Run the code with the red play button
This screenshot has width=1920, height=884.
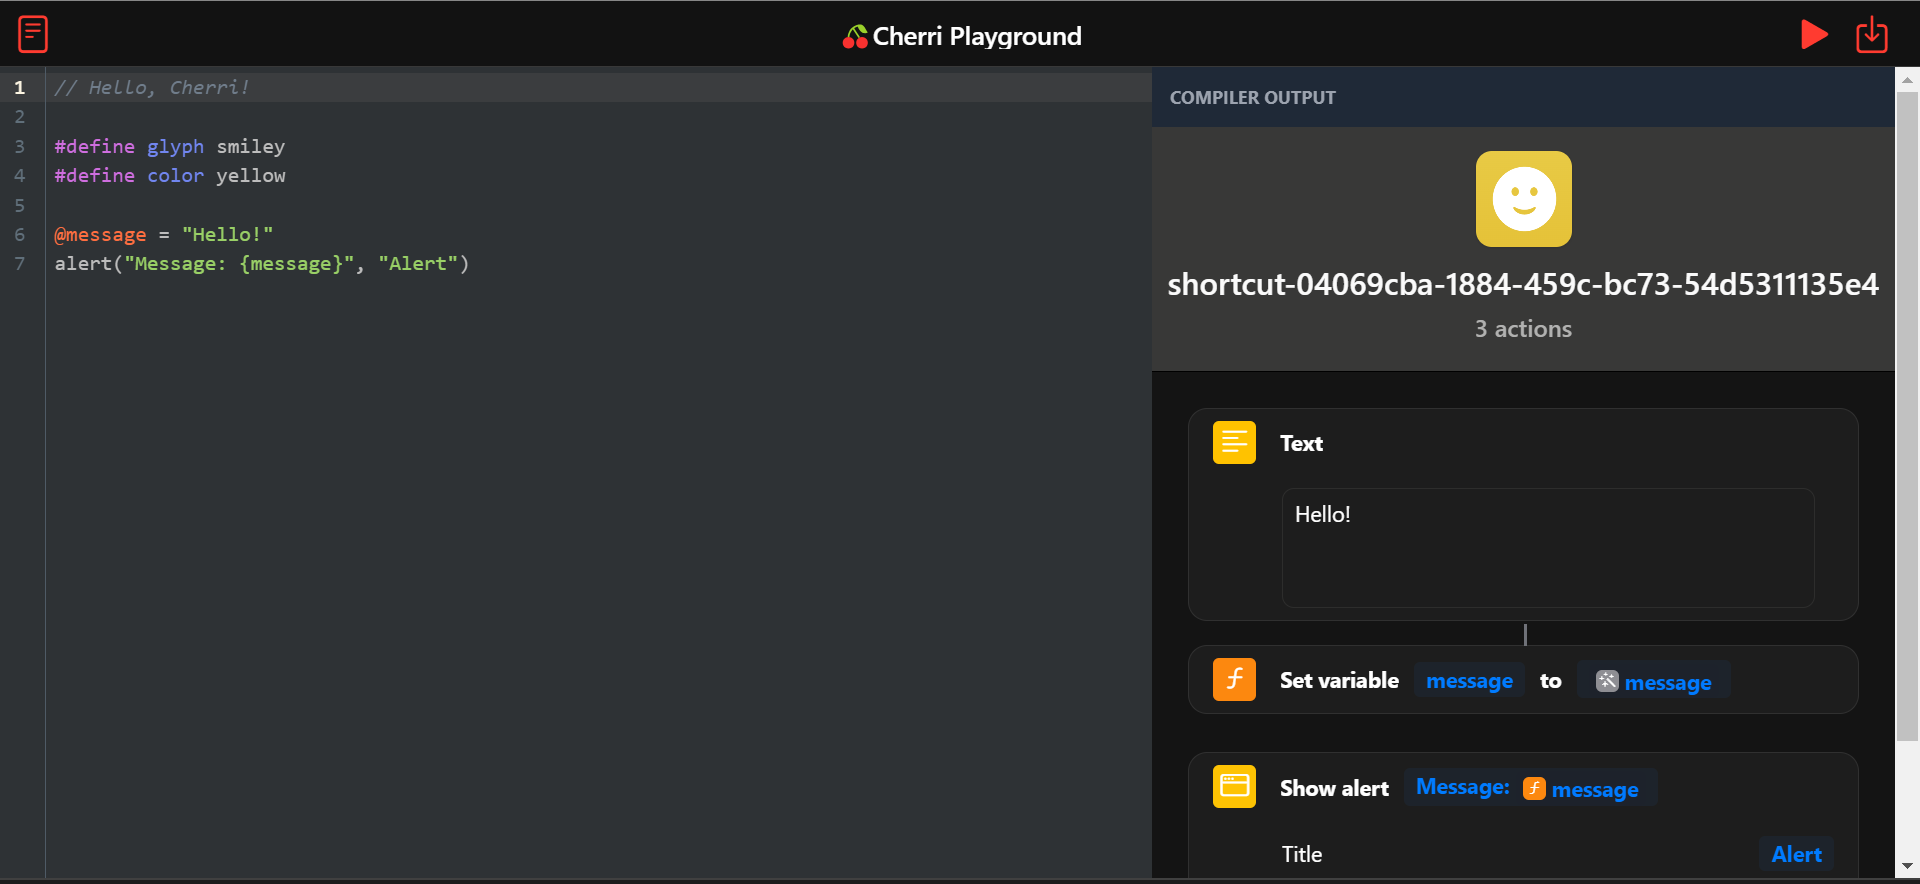[x=1814, y=34]
